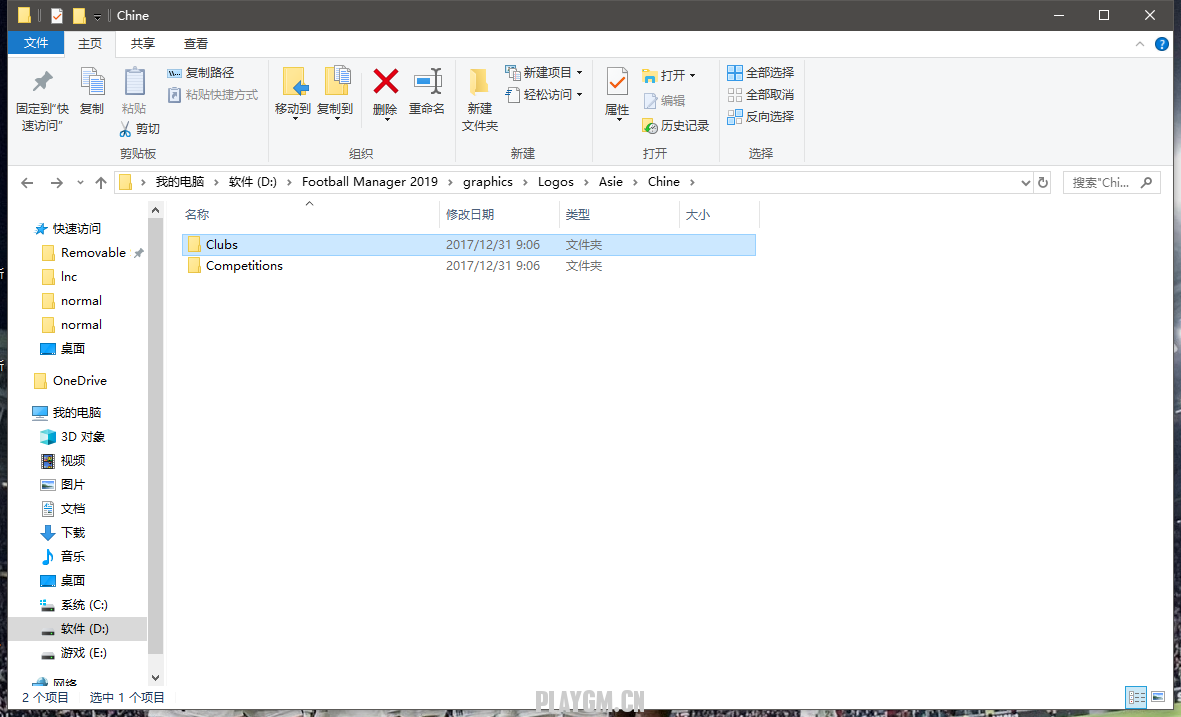Click Select all (全部选择)
The width and height of the screenshot is (1181, 717).
[761, 72]
